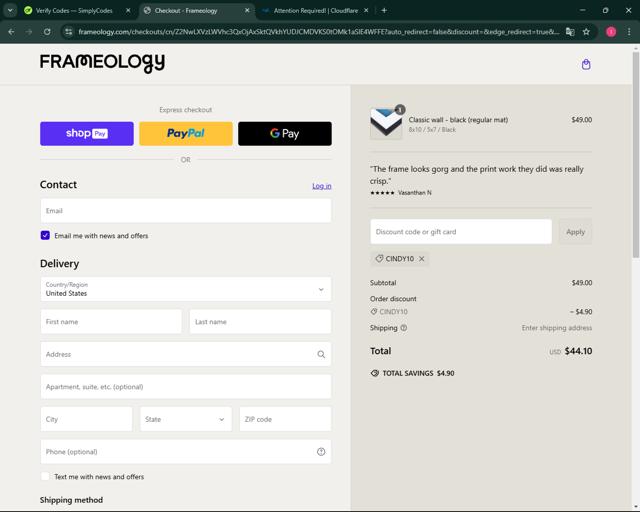
Task: Pay with Google Pay button
Action: click(x=285, y=134)
